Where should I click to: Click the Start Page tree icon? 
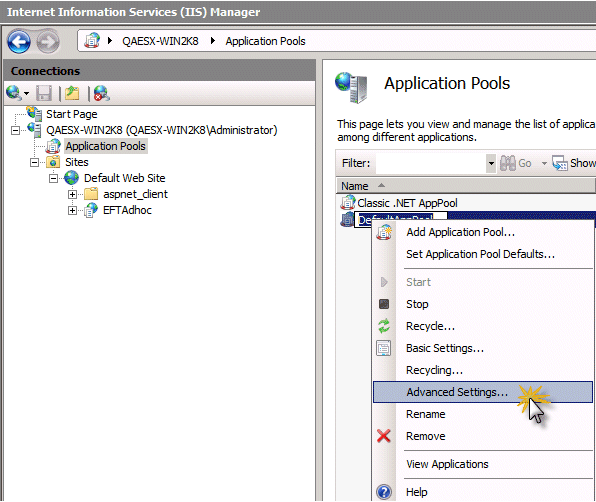click(34, 114)
